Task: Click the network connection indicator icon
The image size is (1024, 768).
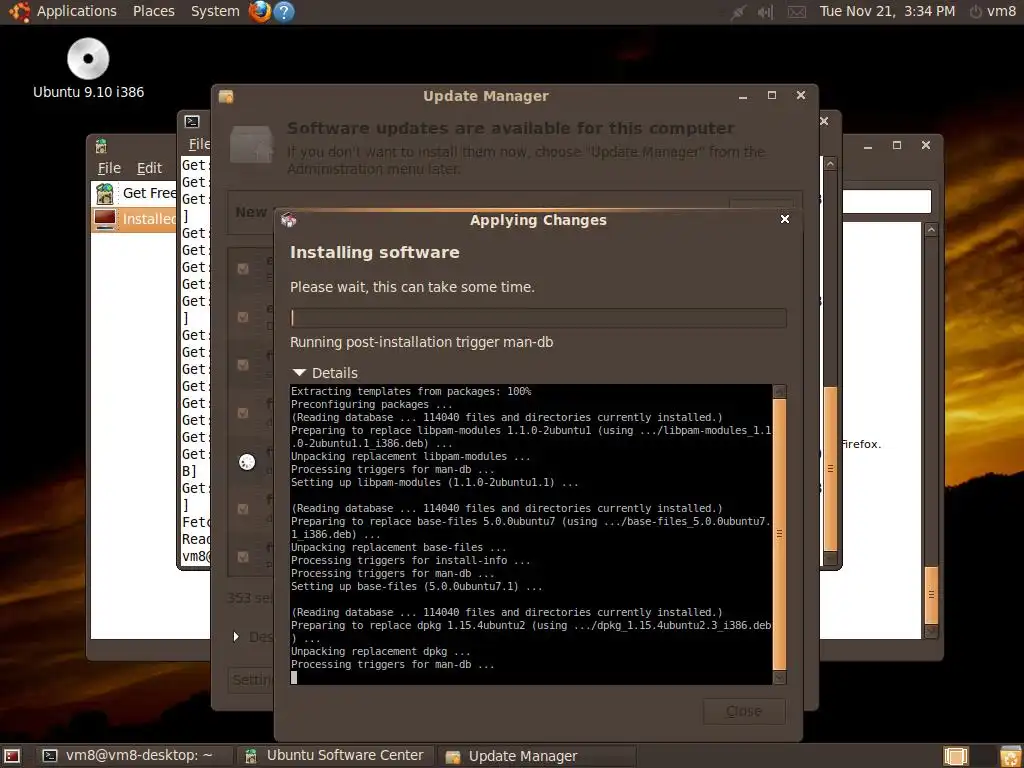Action: [738, 12]
